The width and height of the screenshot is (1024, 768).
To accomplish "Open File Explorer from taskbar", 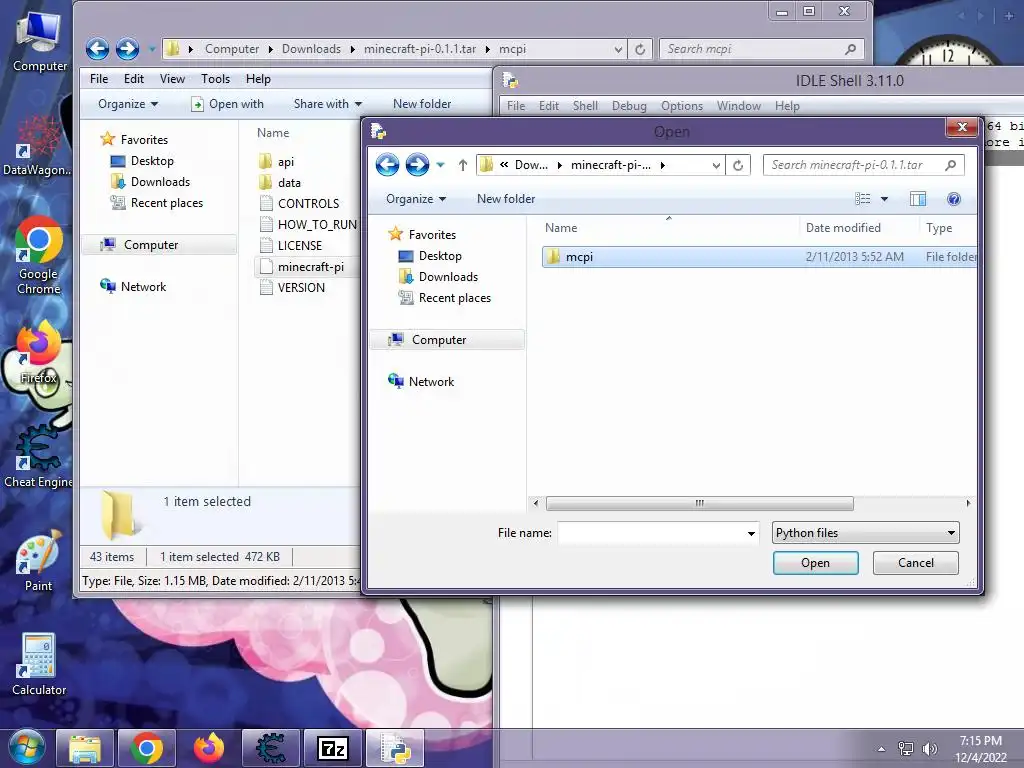I will coord(85,748).
